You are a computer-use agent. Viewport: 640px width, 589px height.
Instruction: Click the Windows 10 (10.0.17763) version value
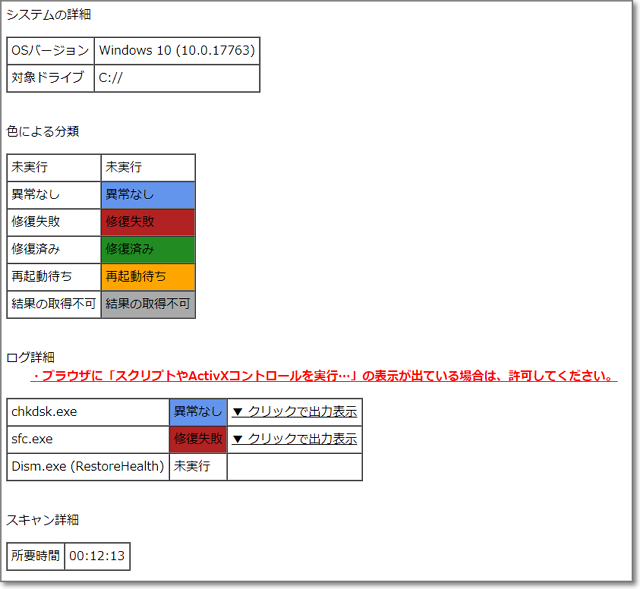176,51
